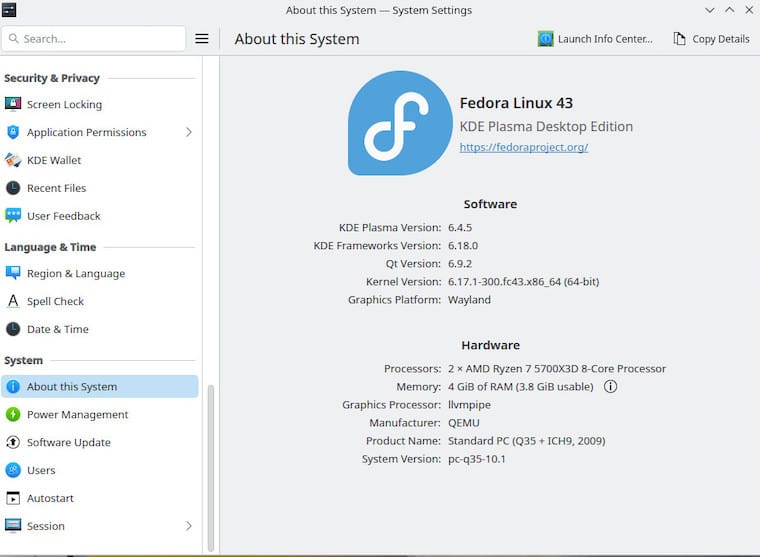
Task: Click the KDE Plasma Version value 6.4.5
Action: pos(459,227)
